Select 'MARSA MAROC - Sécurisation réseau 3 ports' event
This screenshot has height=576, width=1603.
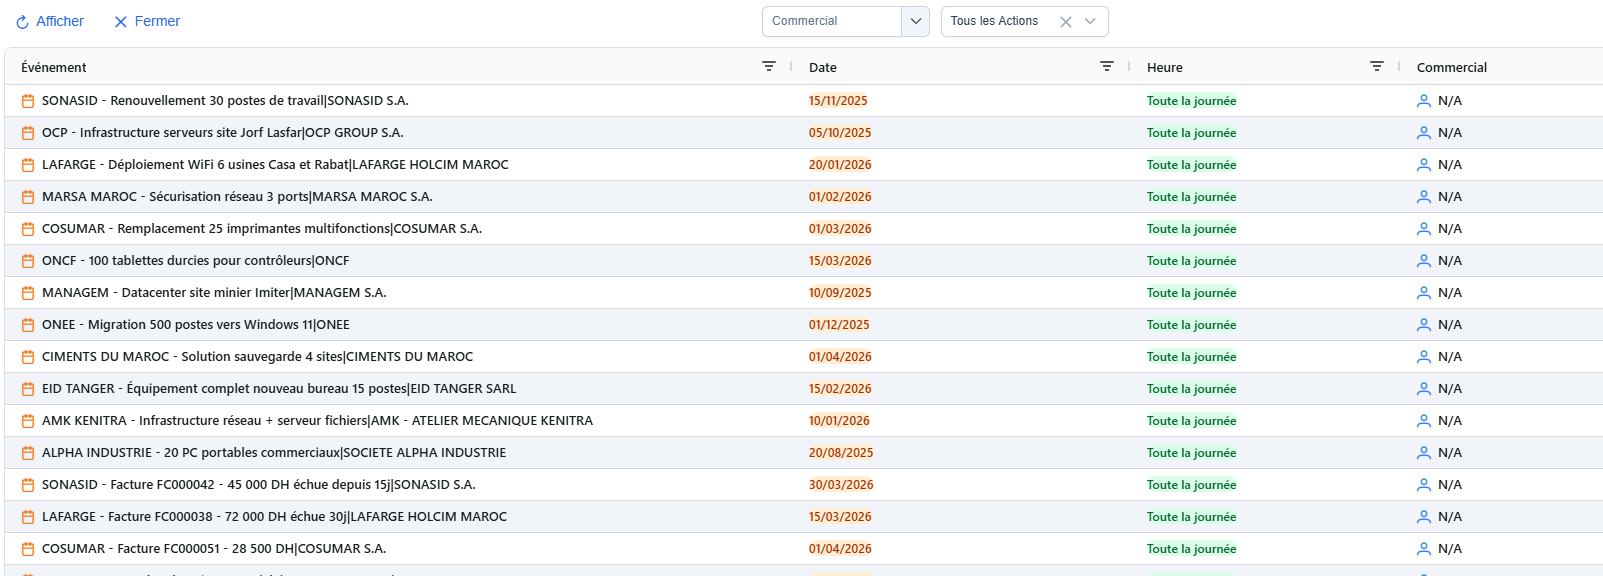click(x=237, y=197)
